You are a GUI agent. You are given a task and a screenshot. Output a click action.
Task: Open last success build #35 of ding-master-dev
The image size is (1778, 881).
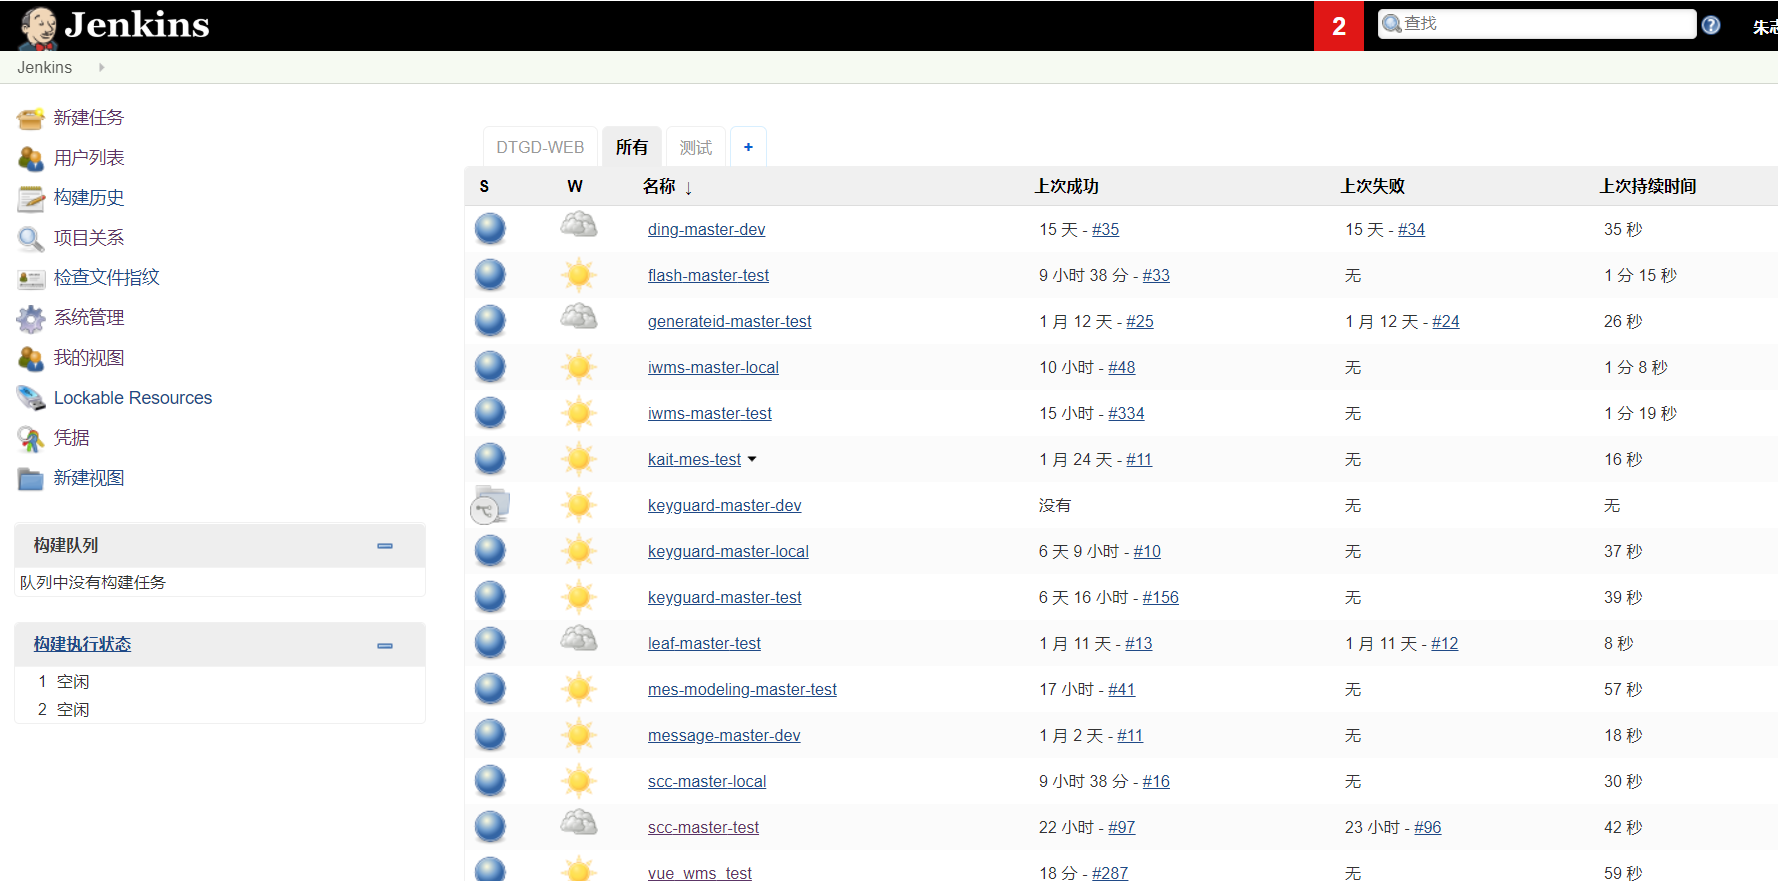(x=1105, y=229)
